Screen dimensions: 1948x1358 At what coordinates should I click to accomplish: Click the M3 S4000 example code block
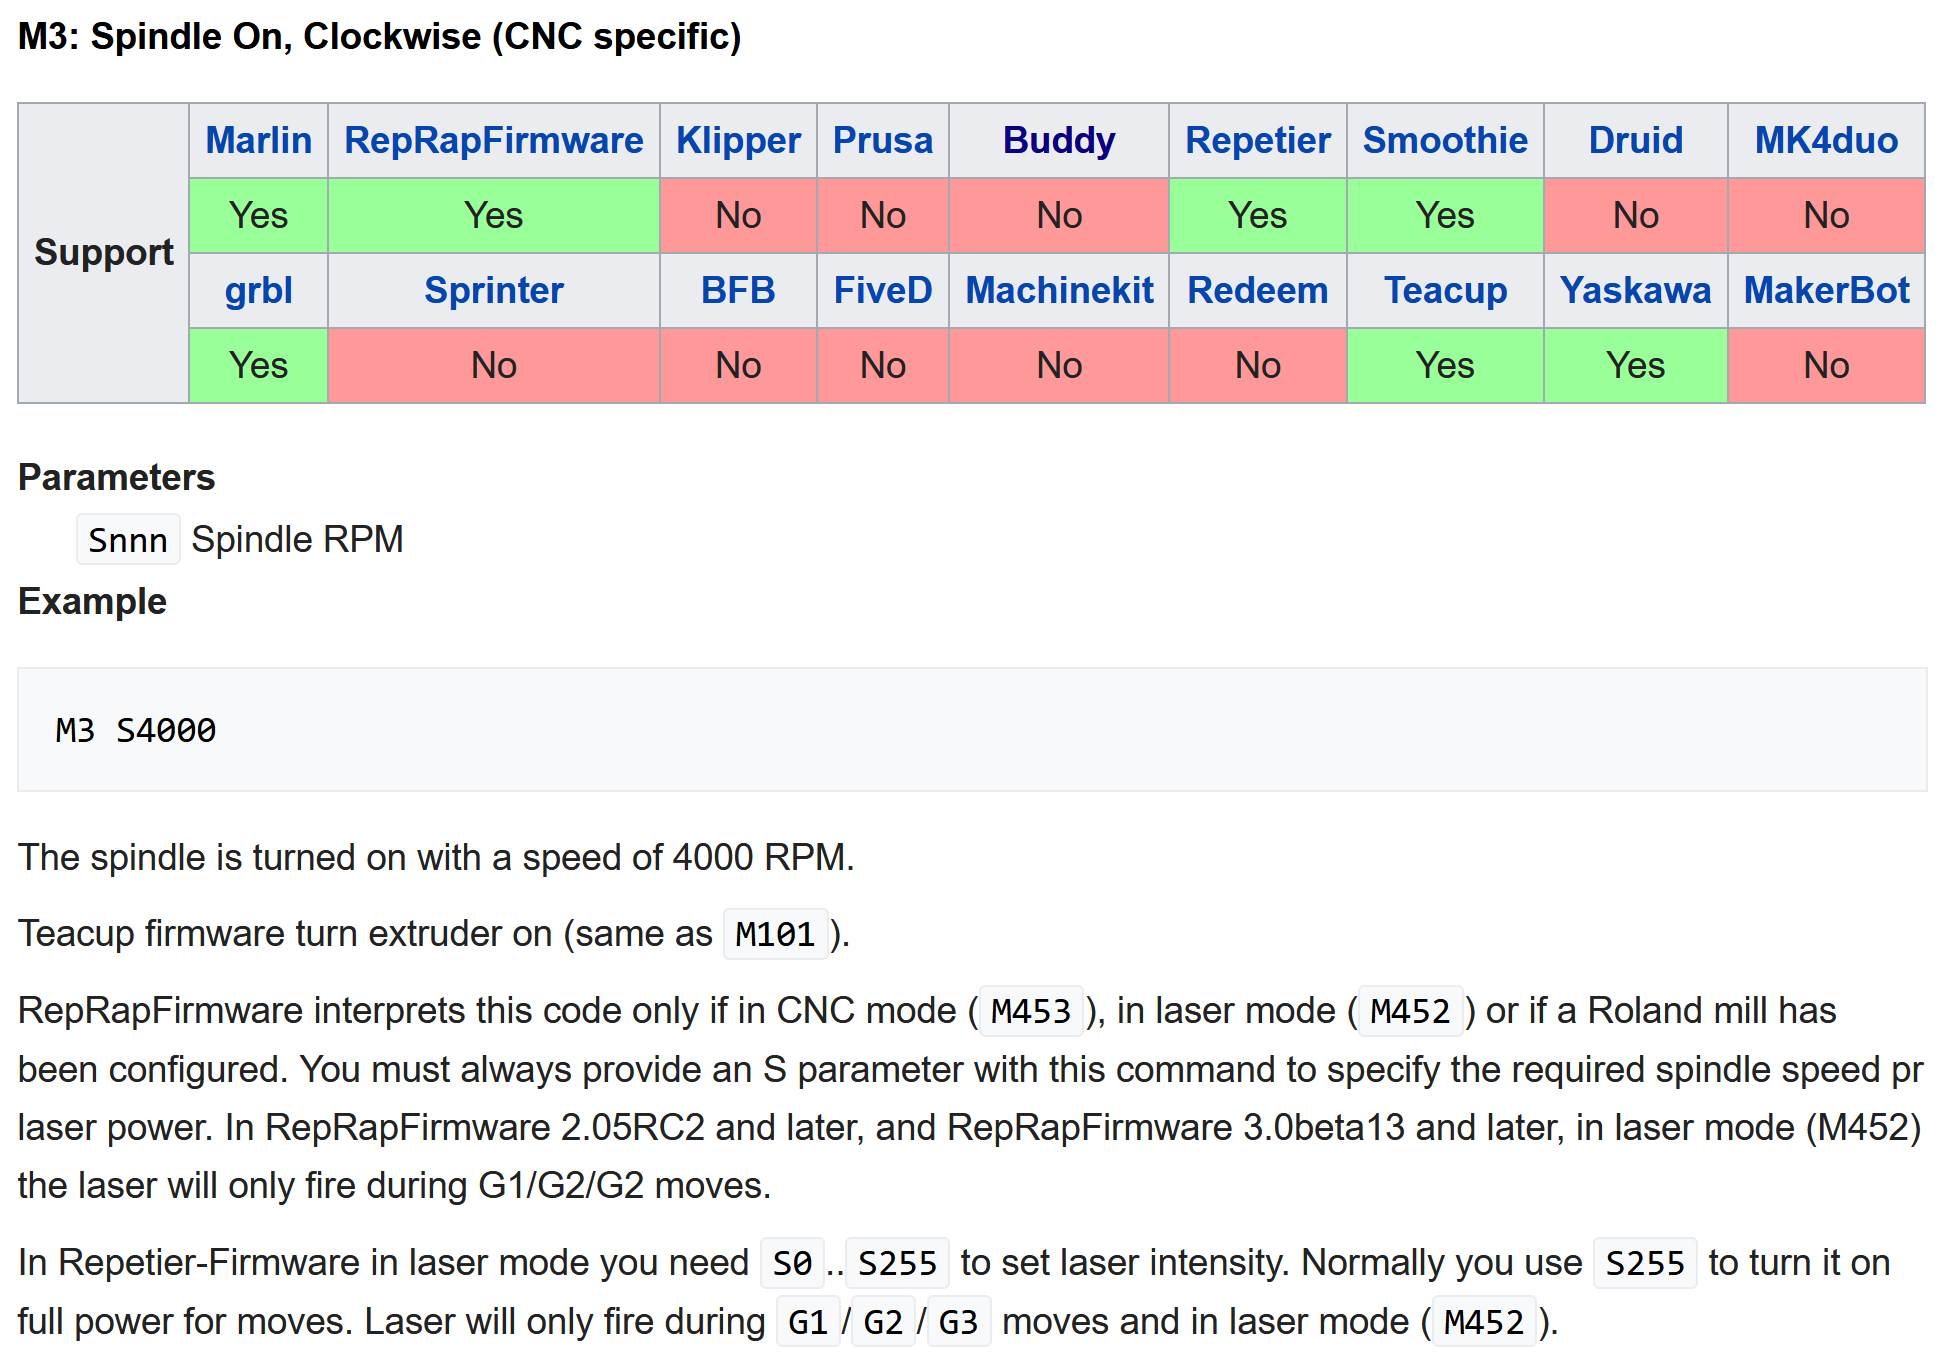coord(136,731)
